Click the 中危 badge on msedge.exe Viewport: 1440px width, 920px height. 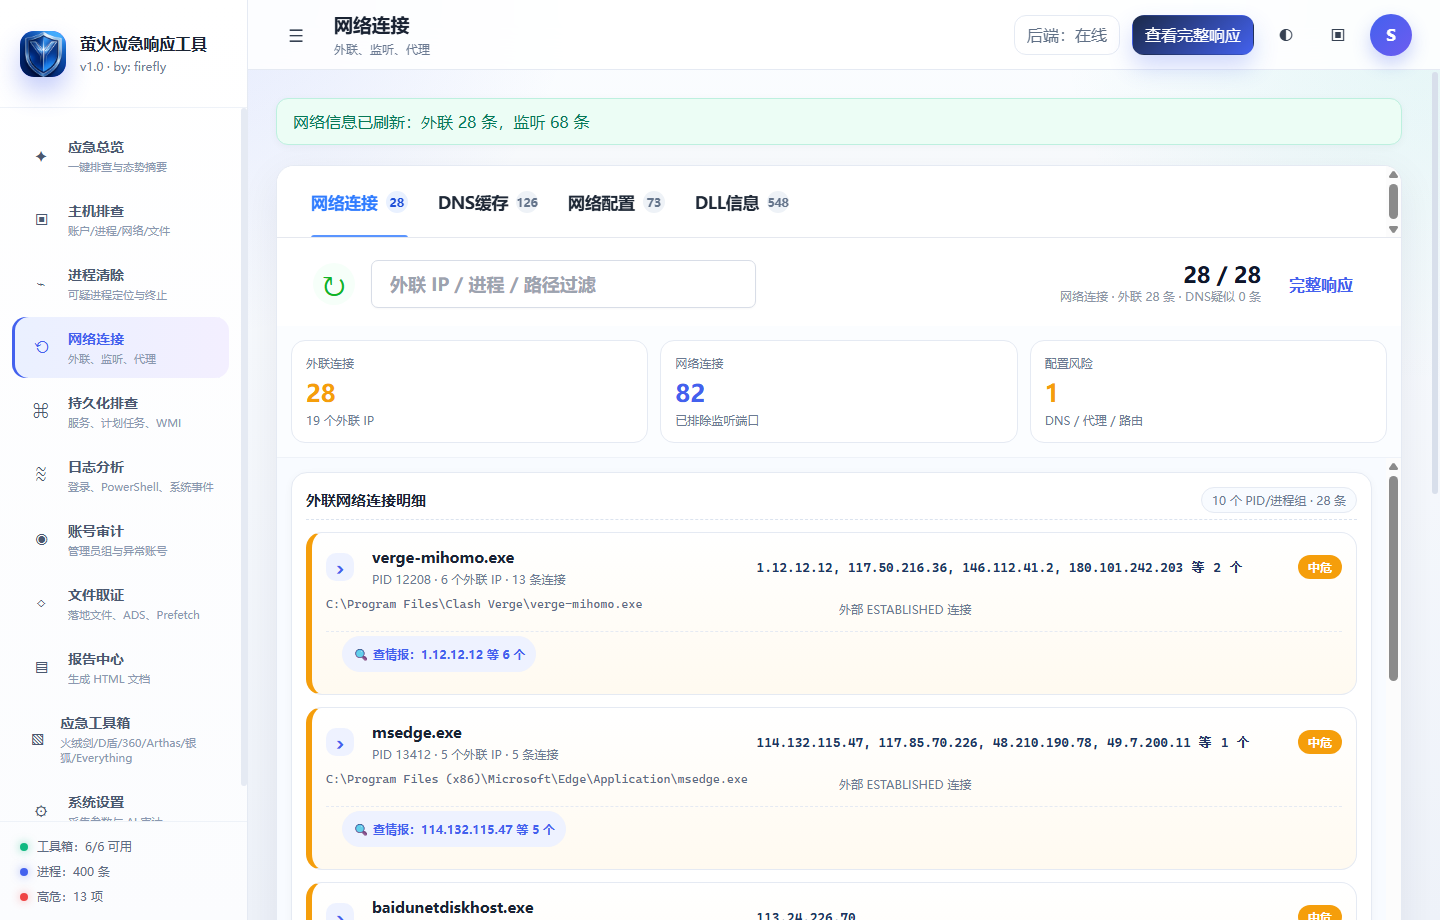(x=1320, y=742)
